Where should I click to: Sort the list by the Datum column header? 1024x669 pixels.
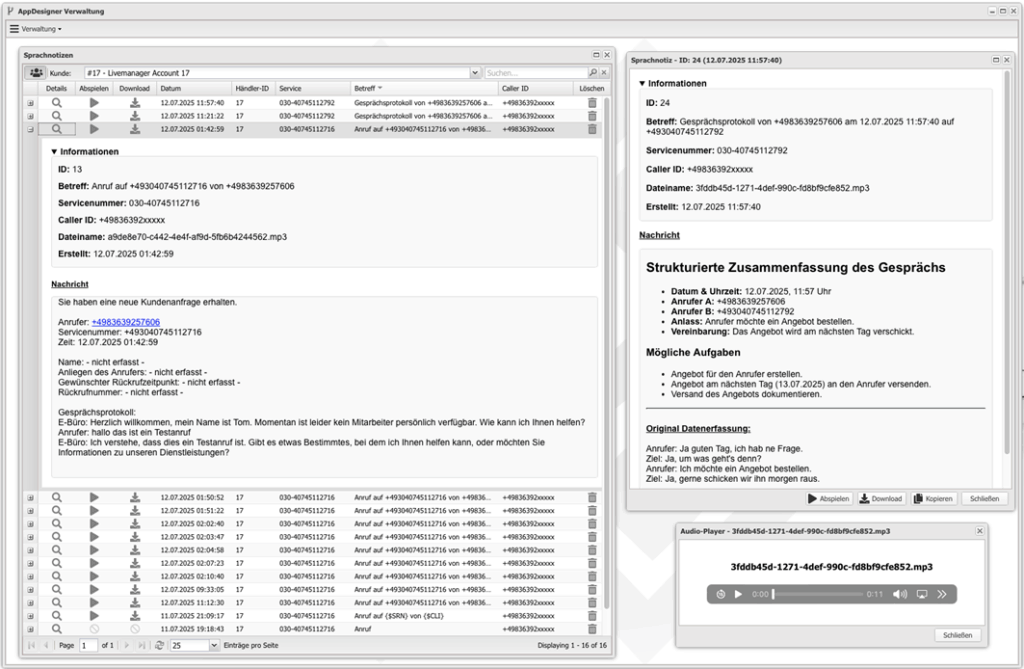(x=192, y=88)
